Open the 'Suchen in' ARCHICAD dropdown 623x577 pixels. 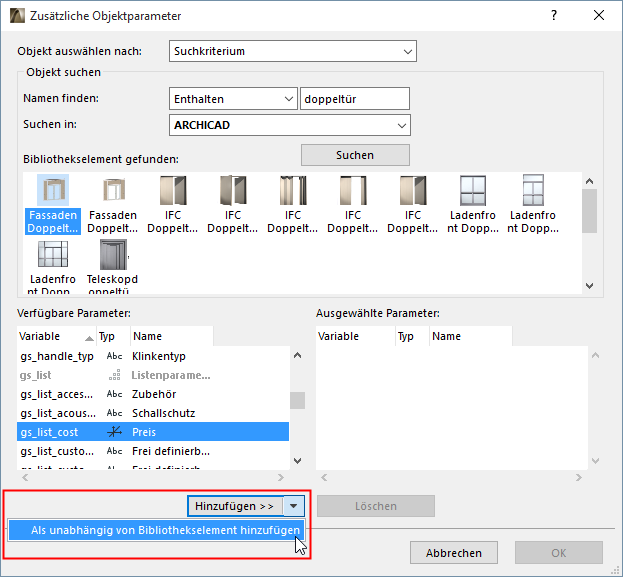(290, 125)
